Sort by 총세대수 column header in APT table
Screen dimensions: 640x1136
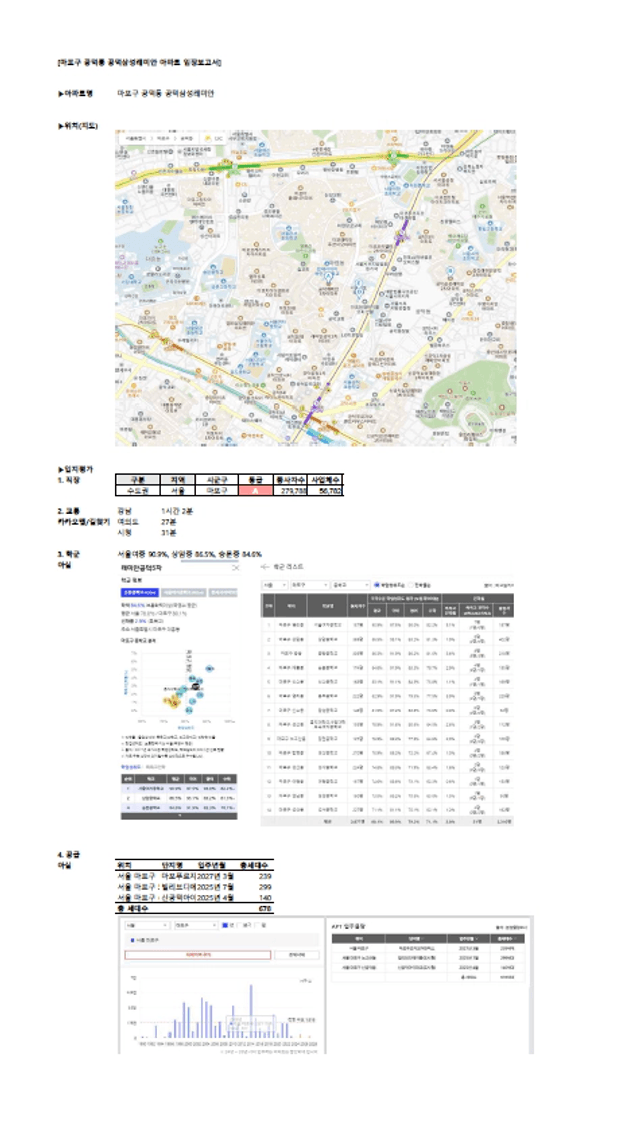click(507, 938)
